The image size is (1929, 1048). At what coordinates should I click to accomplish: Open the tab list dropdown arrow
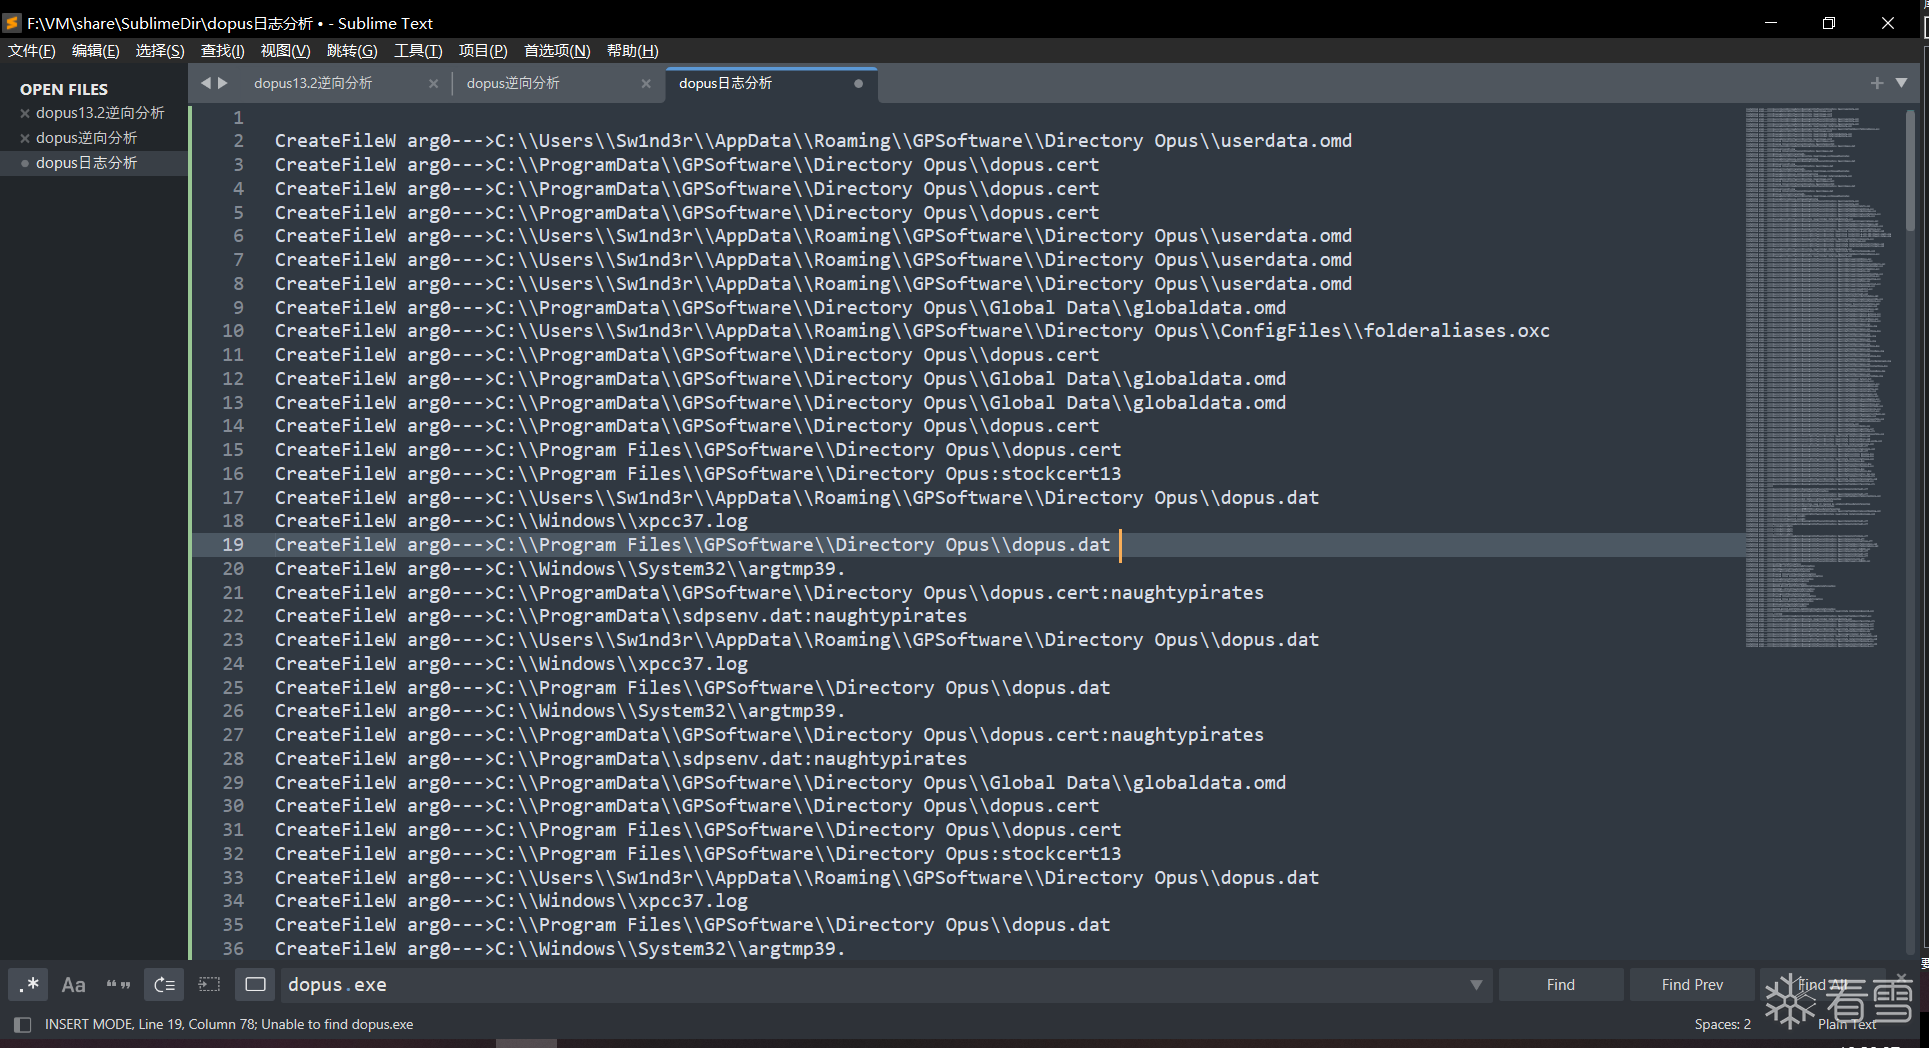point(1902,83)
